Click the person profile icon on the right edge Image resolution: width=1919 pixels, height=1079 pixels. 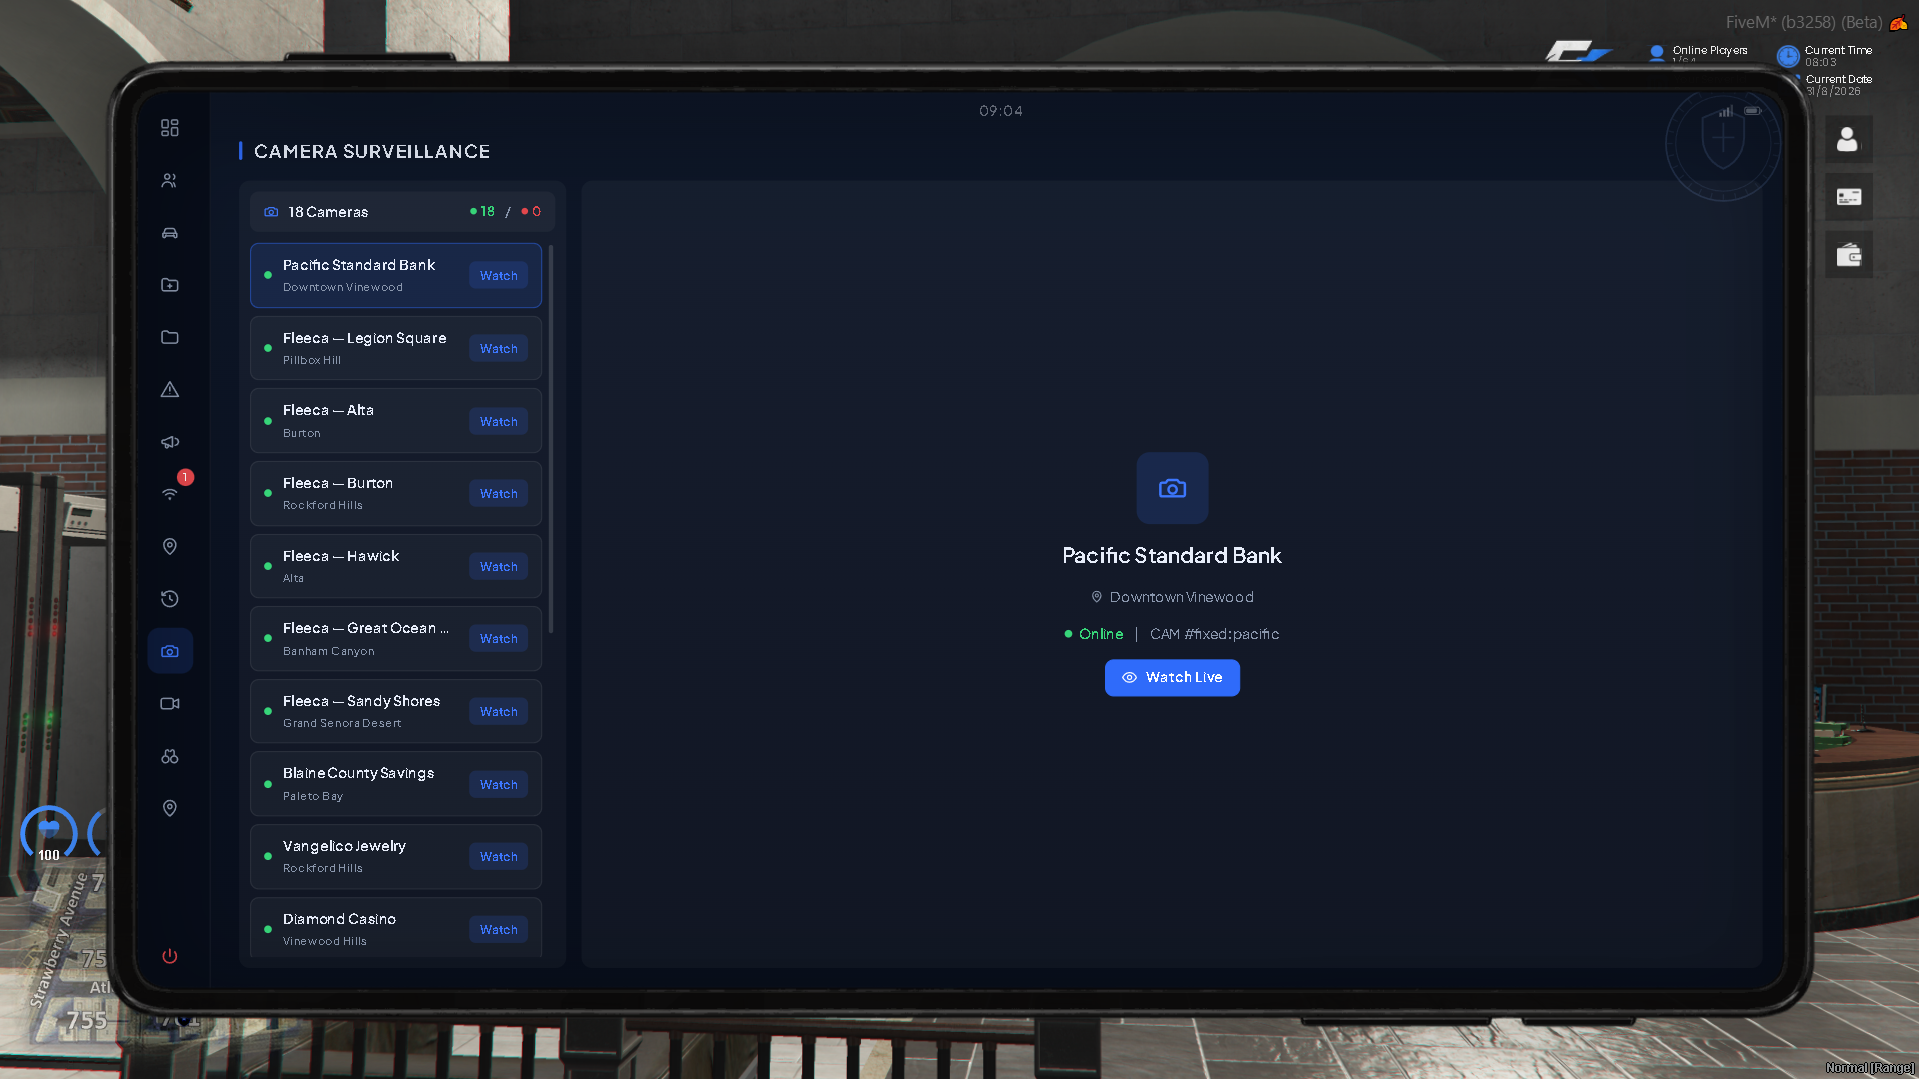point(1848,139)
